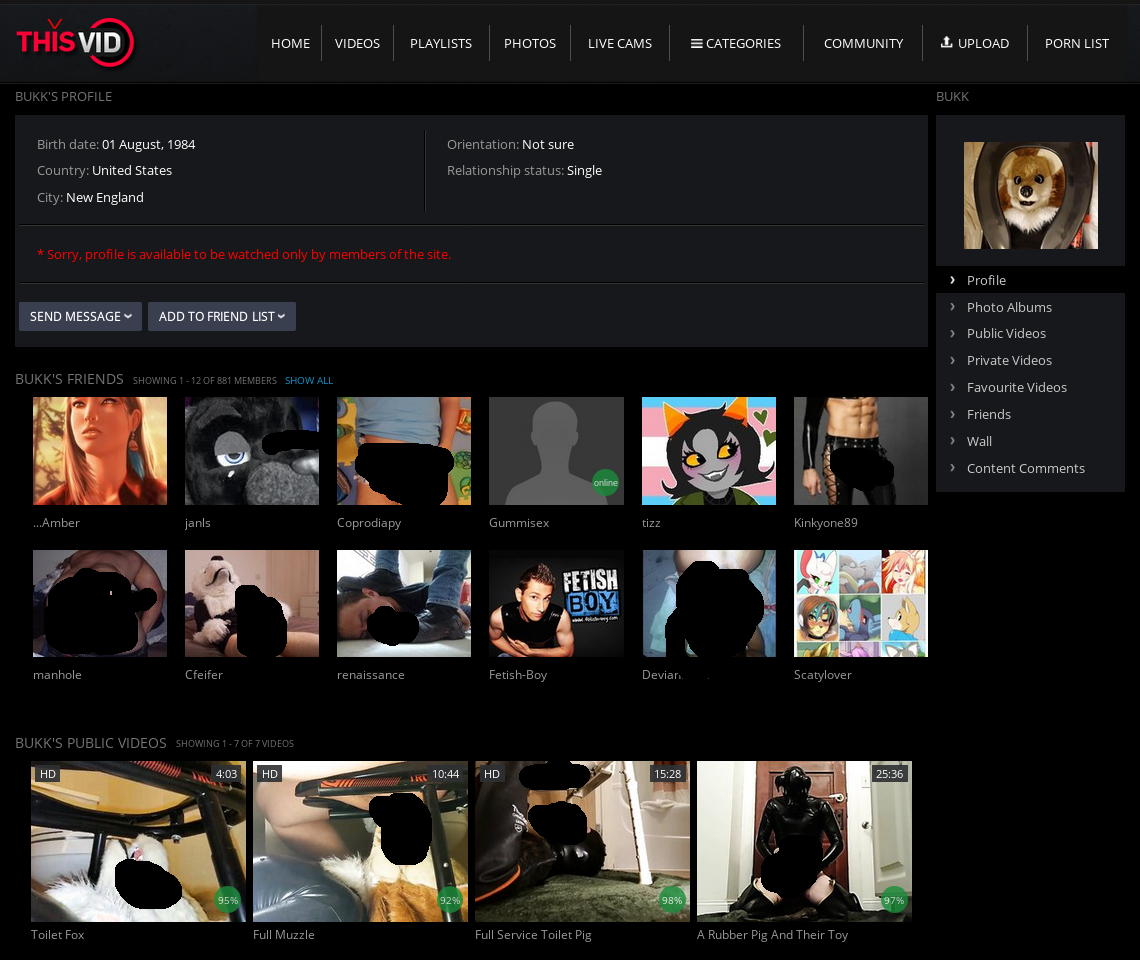Open the Live Cams menu item
This screenshot has height=960, width=1140.
(x=619, y=44)
